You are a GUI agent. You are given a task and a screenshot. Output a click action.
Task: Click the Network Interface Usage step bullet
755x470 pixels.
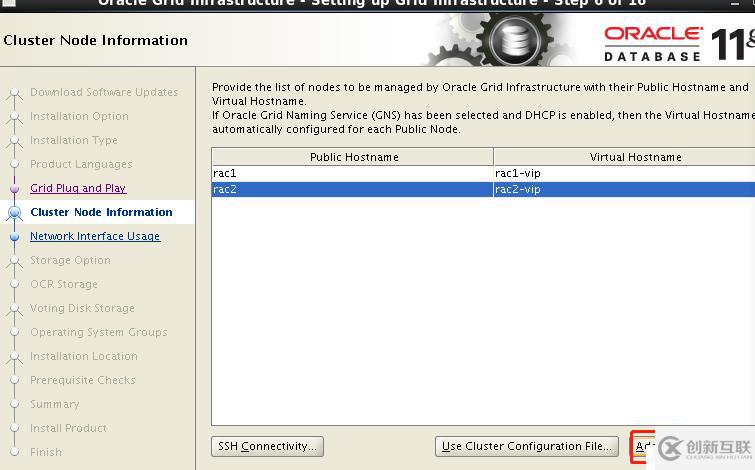click(14, 236)
